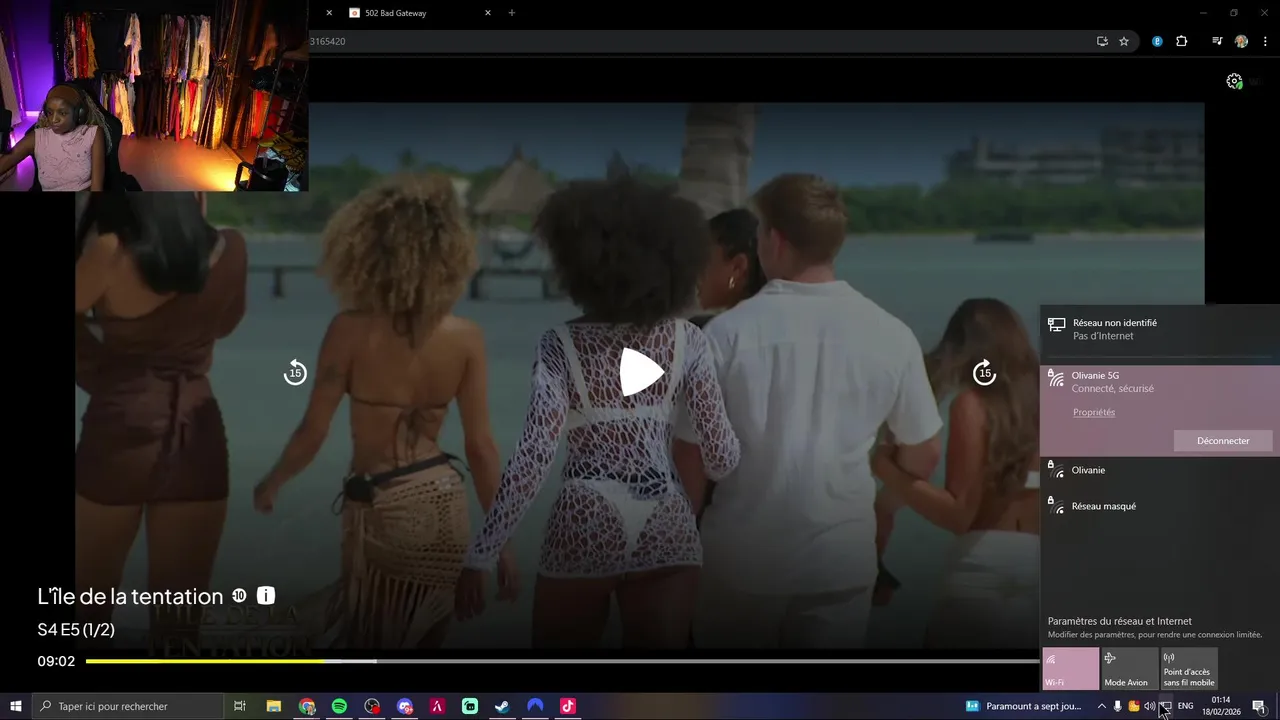Click the Taper ici pour rechercher box
1280x720 pixels.
127,706
